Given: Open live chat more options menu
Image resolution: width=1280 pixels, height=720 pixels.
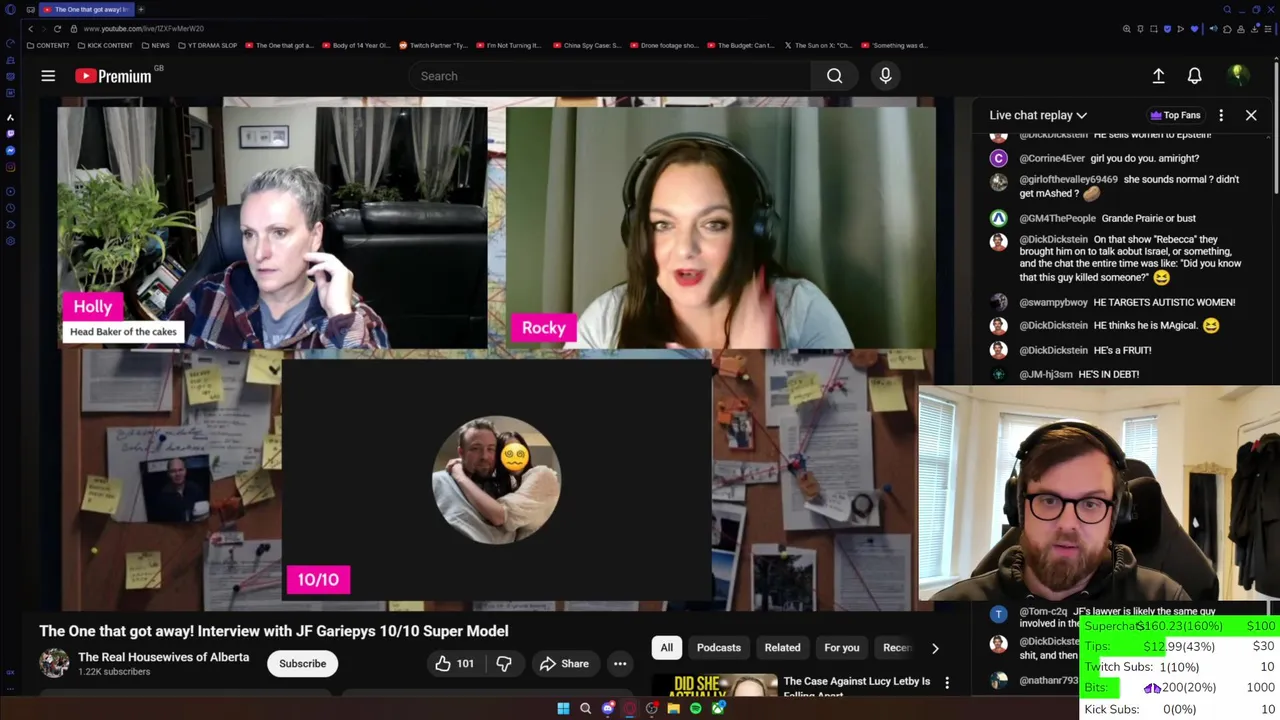Looking at the screenshot, I should [1221, 115].
